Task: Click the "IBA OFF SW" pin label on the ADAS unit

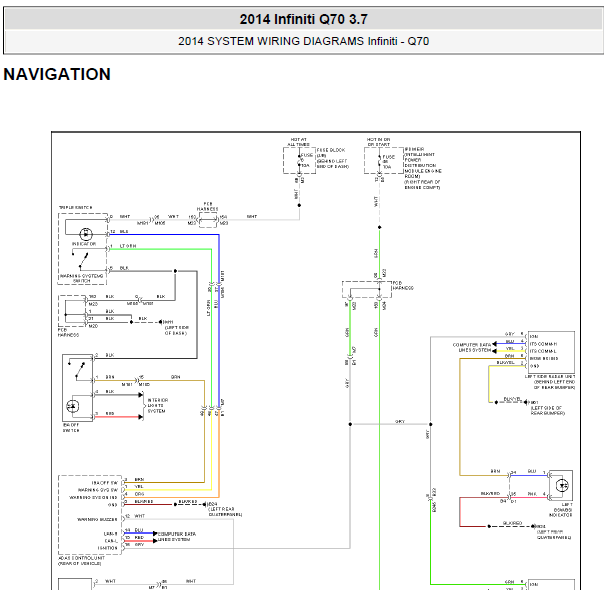Action: point(104,483)
